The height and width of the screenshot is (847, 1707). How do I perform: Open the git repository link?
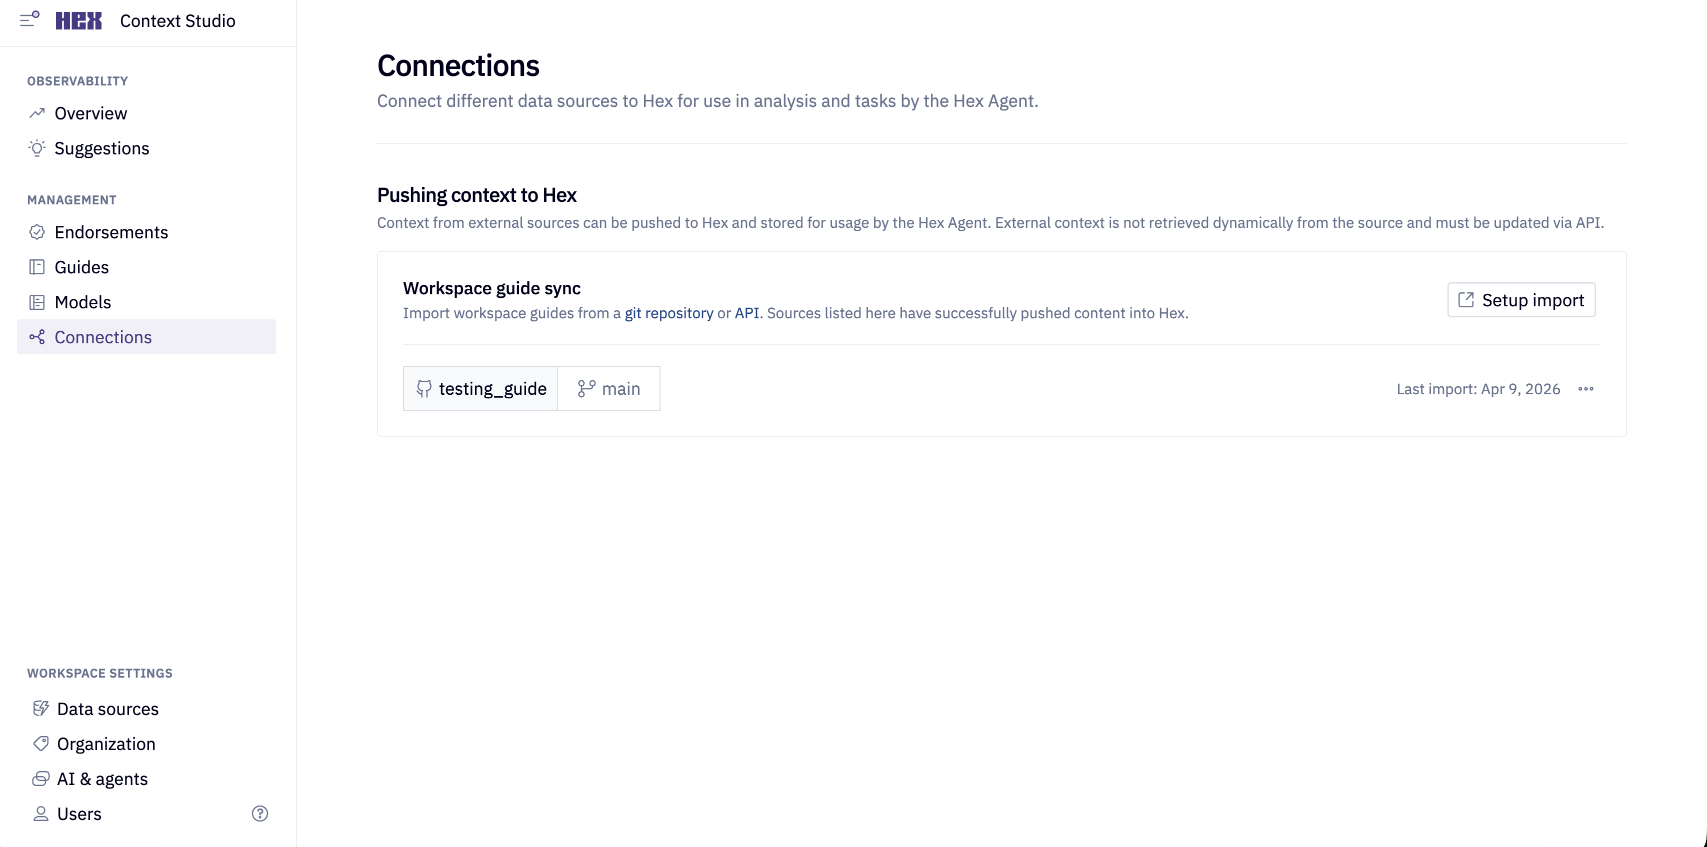coord(669,313)
